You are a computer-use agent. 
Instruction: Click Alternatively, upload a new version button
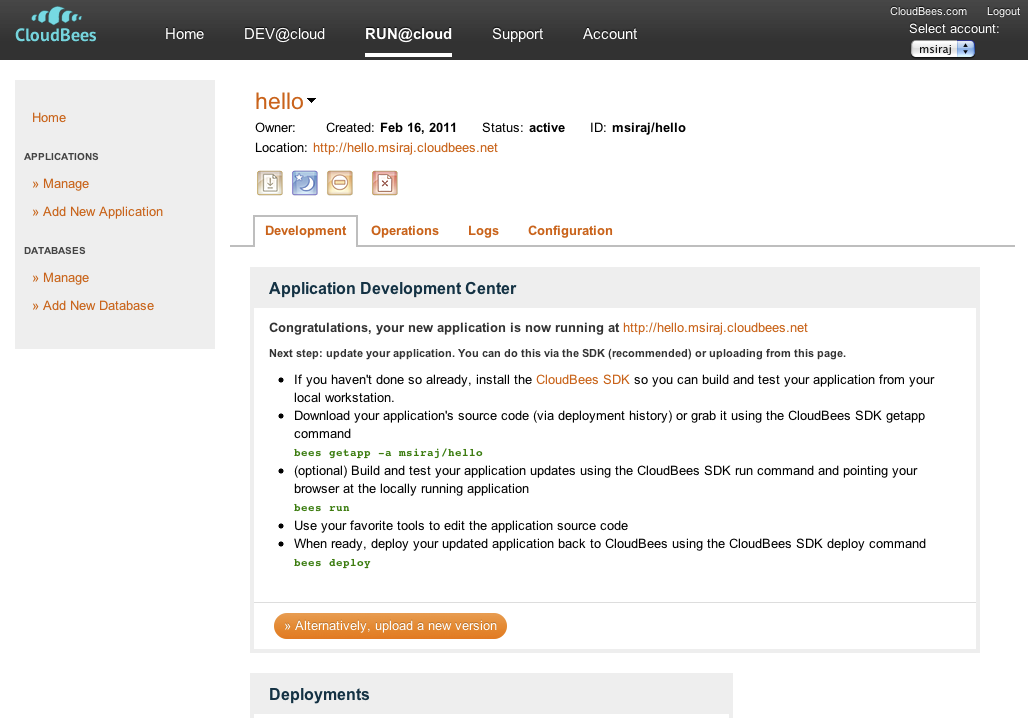click(390, 626)
